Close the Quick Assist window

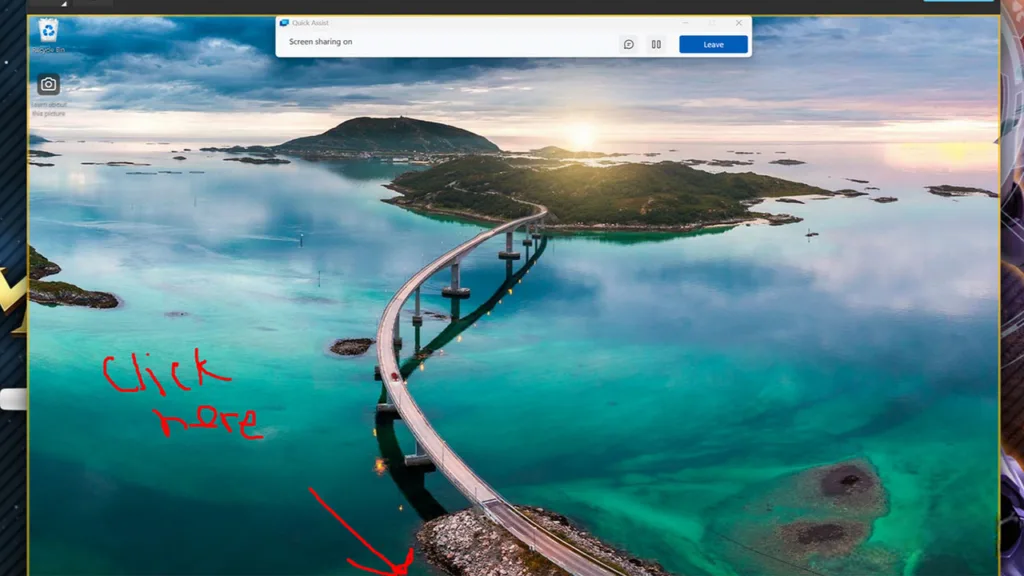[739, 23]
